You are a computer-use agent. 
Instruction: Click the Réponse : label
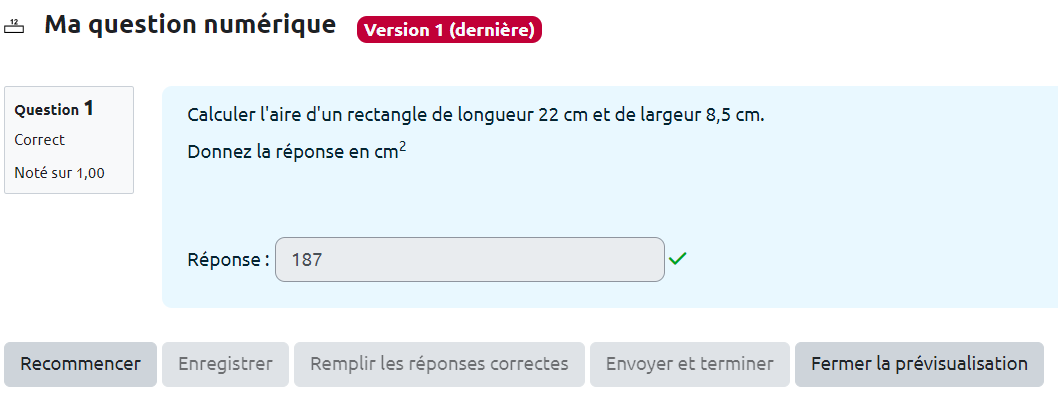tap(228, 260)
